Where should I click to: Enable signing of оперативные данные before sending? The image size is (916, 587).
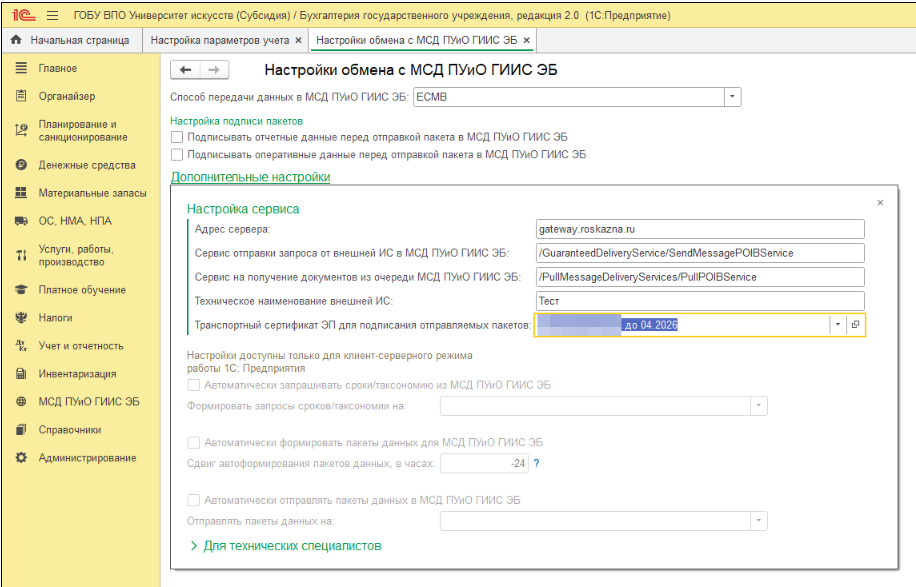(177, 155)
